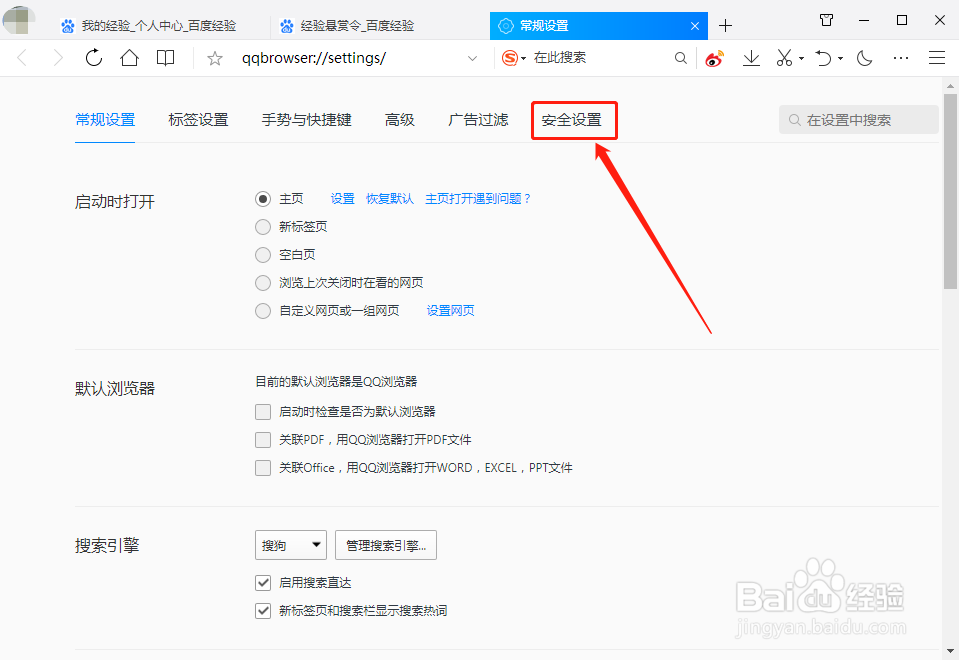Open the Weibo icon in toolbar
The width and height of the screenshot is (959, 660).
pos(714,59)
